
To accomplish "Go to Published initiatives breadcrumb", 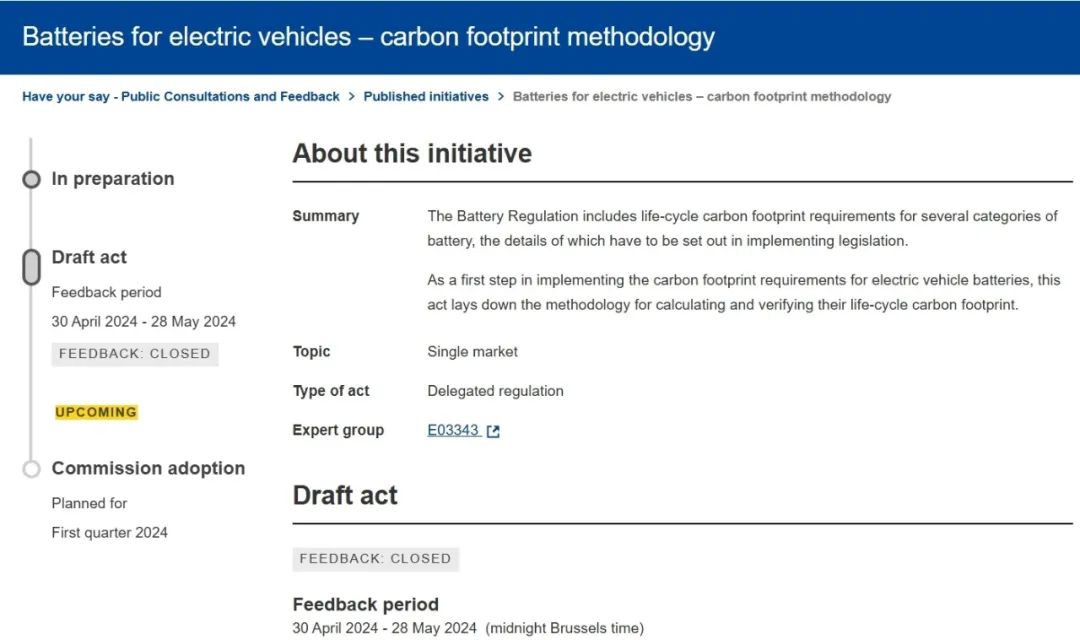I will tap(426, 97).
